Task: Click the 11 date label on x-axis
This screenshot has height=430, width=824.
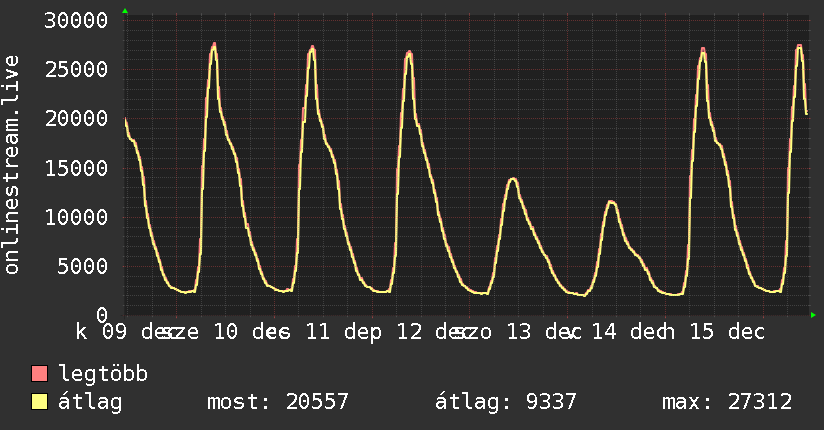Action: coord(318,332)
